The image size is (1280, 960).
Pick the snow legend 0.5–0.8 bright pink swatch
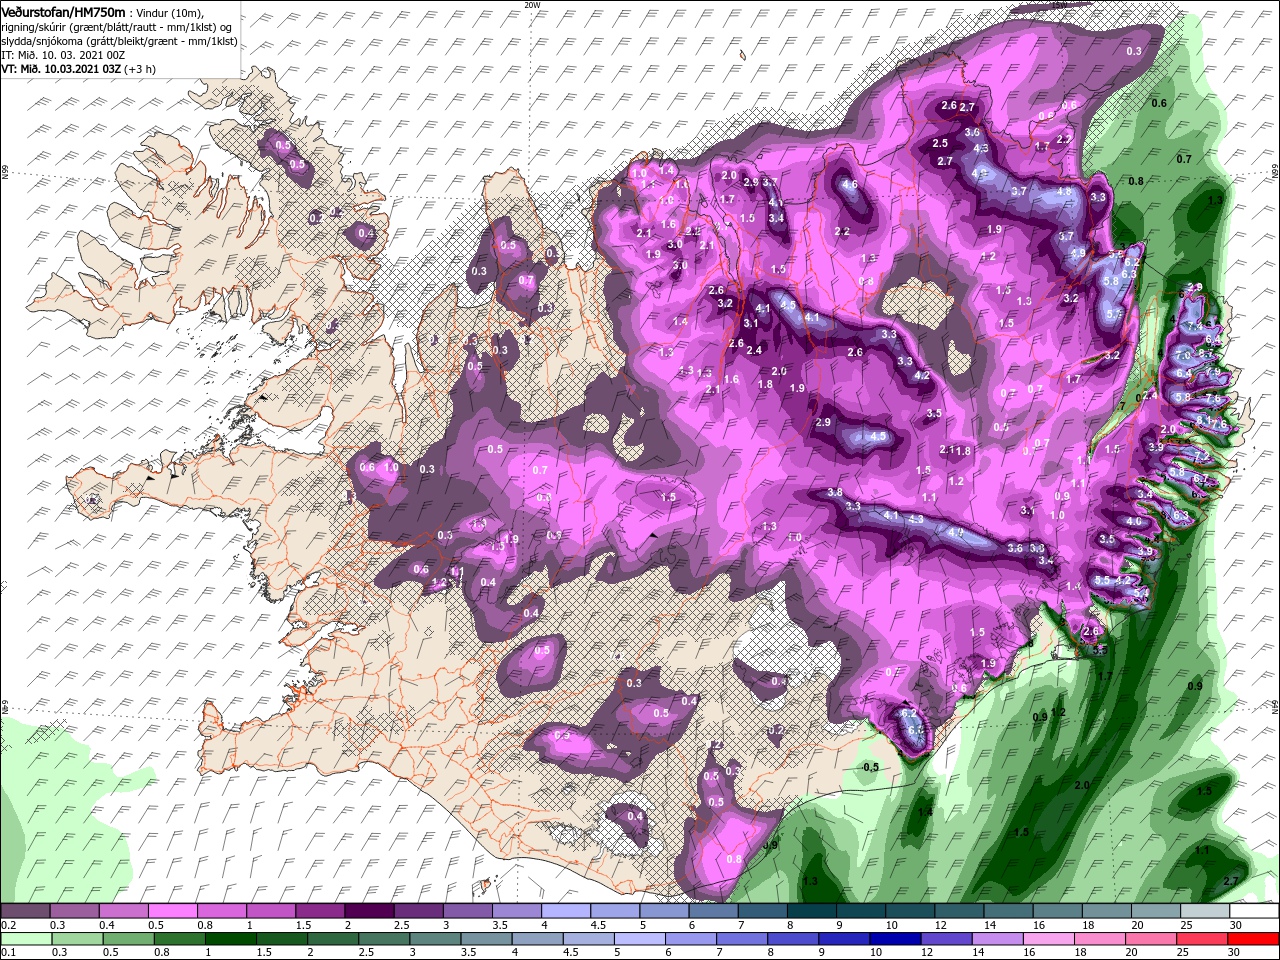click(172, 911)
